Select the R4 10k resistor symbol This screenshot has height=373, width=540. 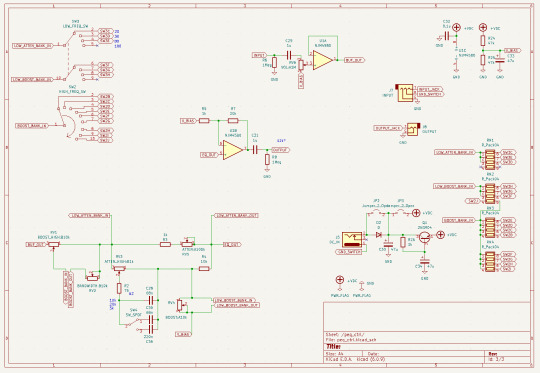pos(204,269)
